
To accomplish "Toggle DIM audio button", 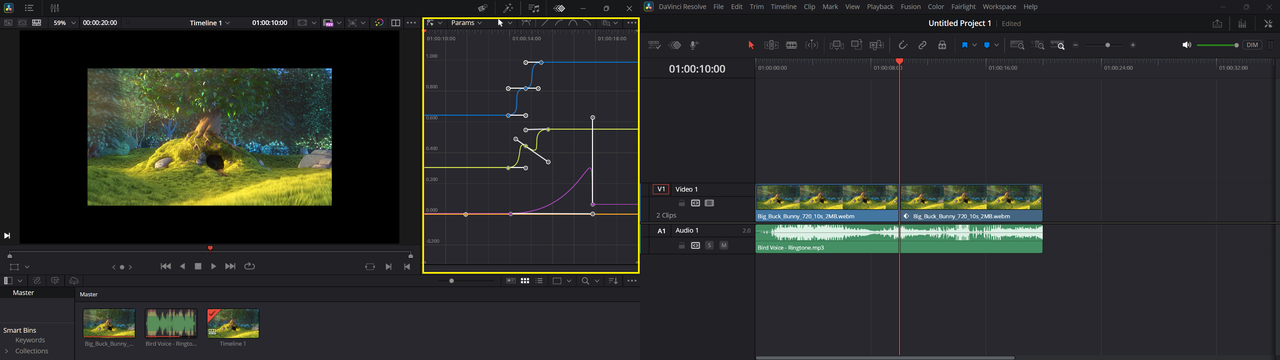I will point(1252,45).
